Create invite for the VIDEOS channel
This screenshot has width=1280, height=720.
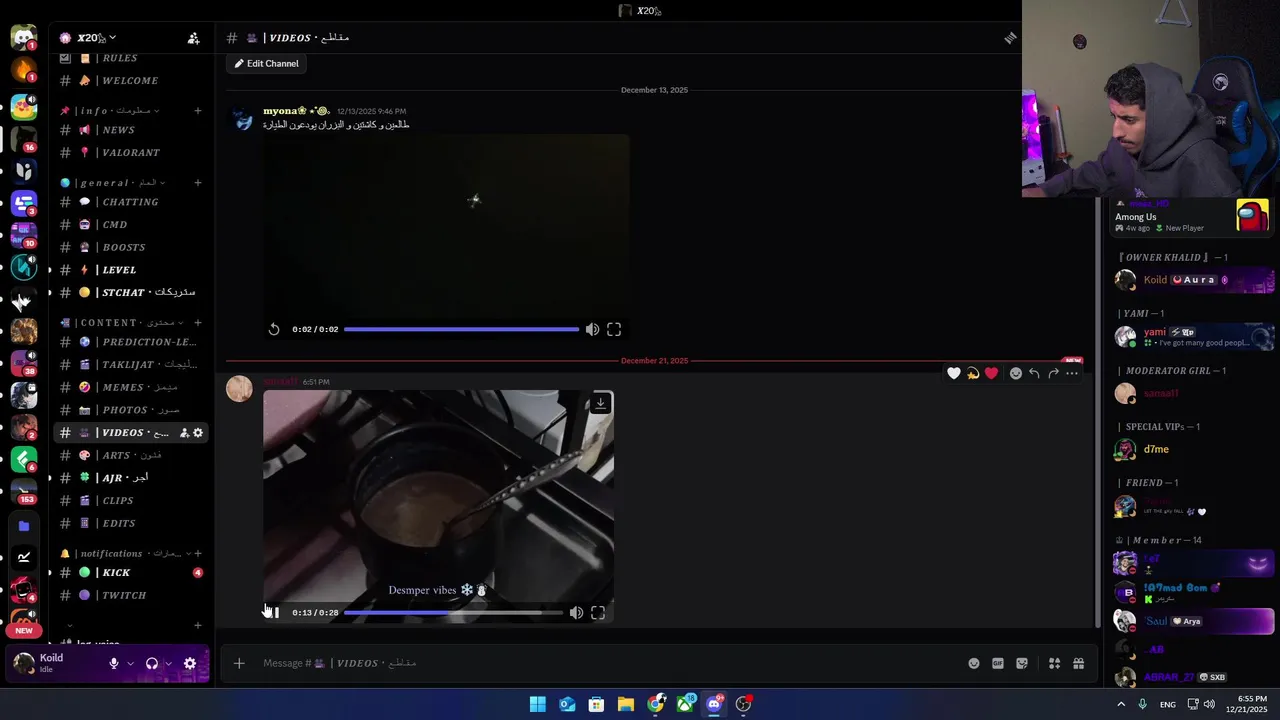click(x=184, y=433)
